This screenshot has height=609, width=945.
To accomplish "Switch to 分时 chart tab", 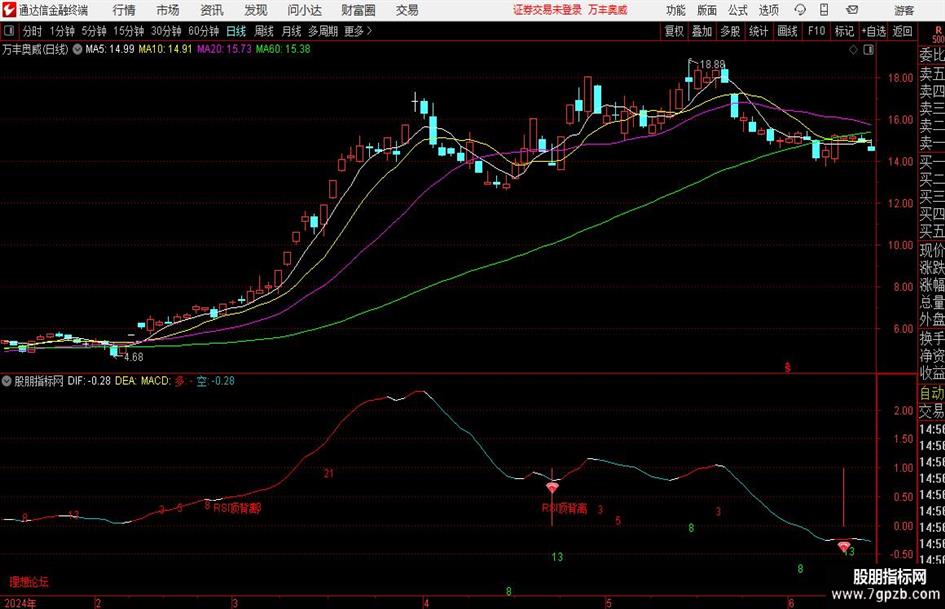I will pos(32,31).
